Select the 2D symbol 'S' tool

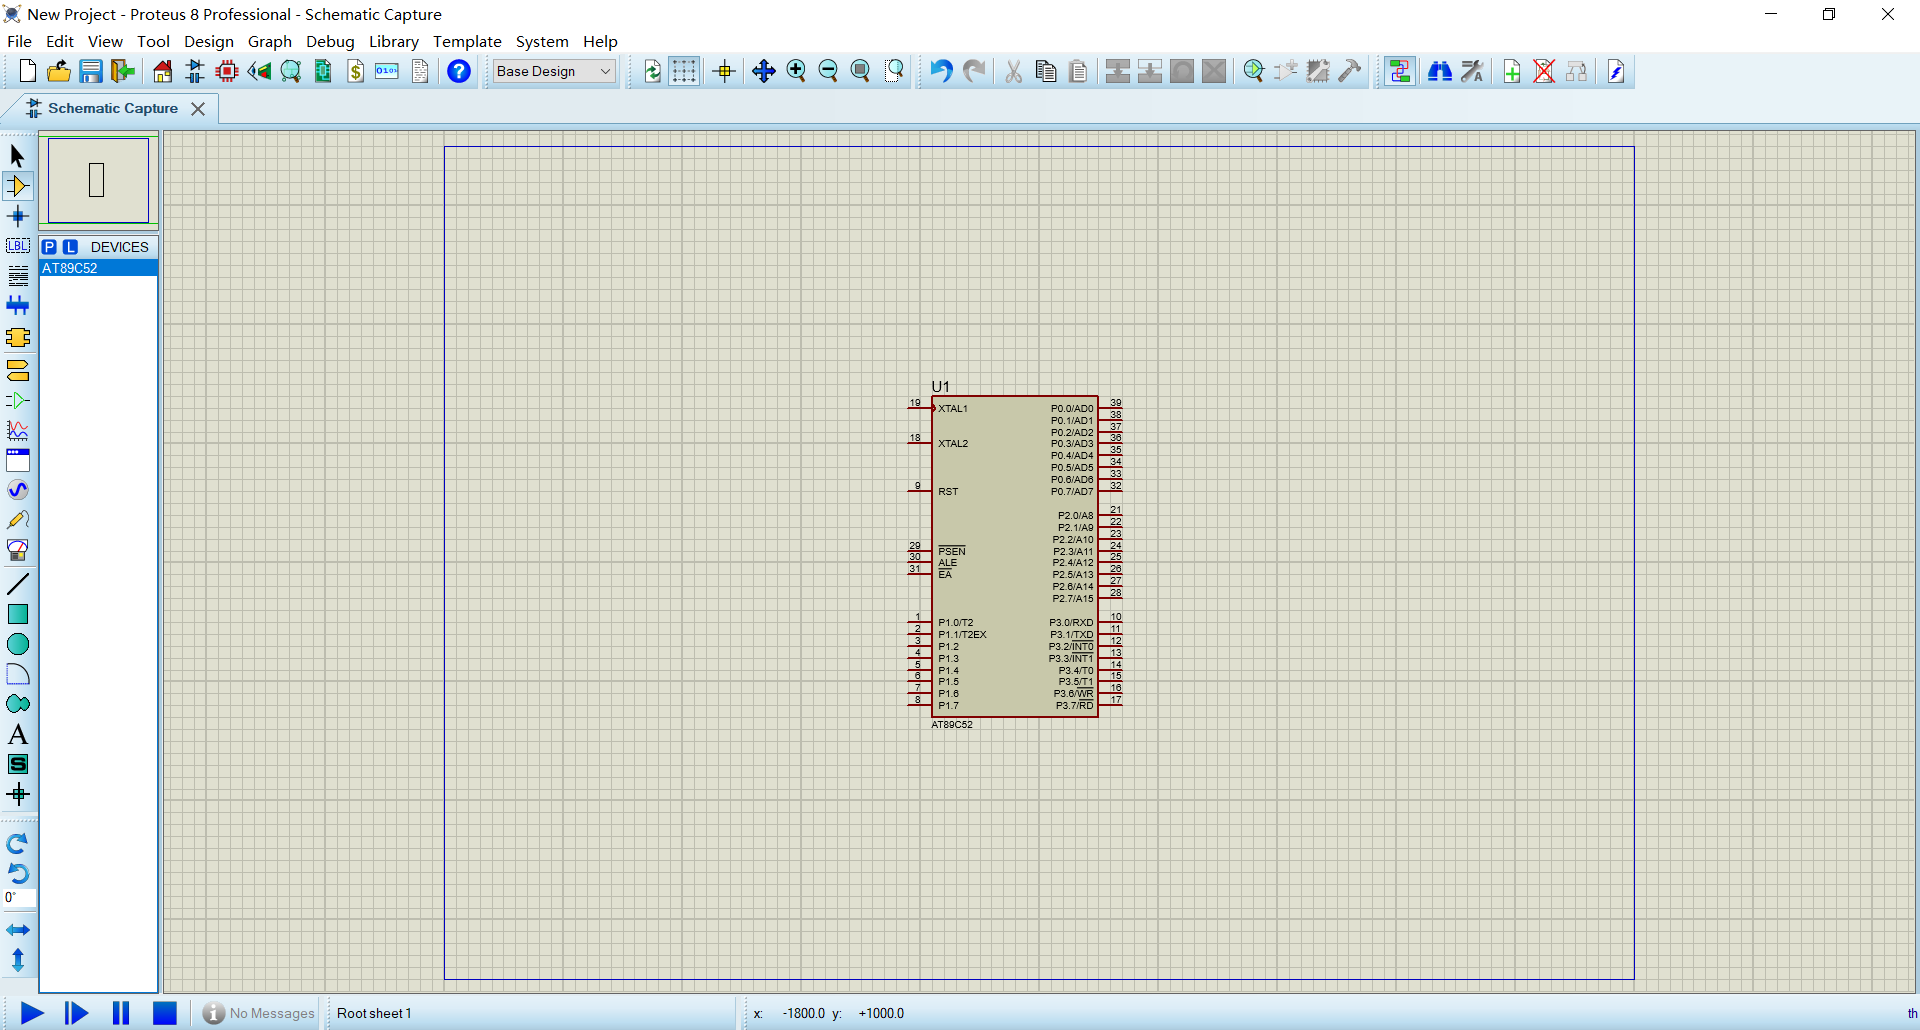(18, 765)
